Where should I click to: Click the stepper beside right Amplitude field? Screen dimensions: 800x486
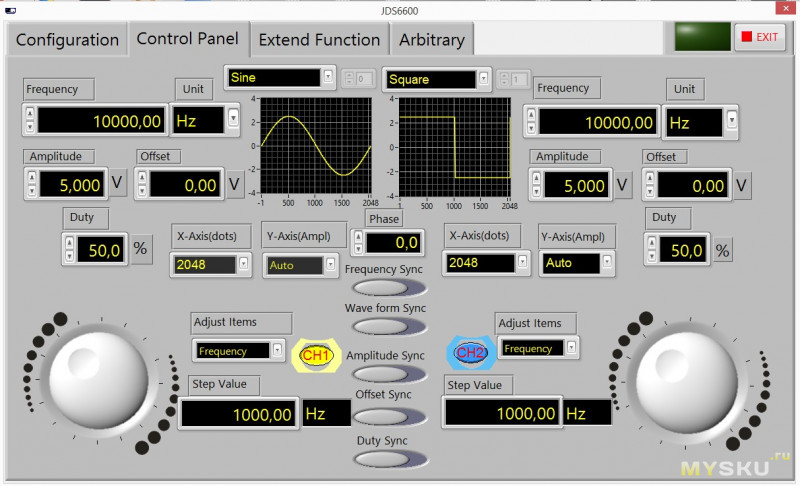[536, 185]
